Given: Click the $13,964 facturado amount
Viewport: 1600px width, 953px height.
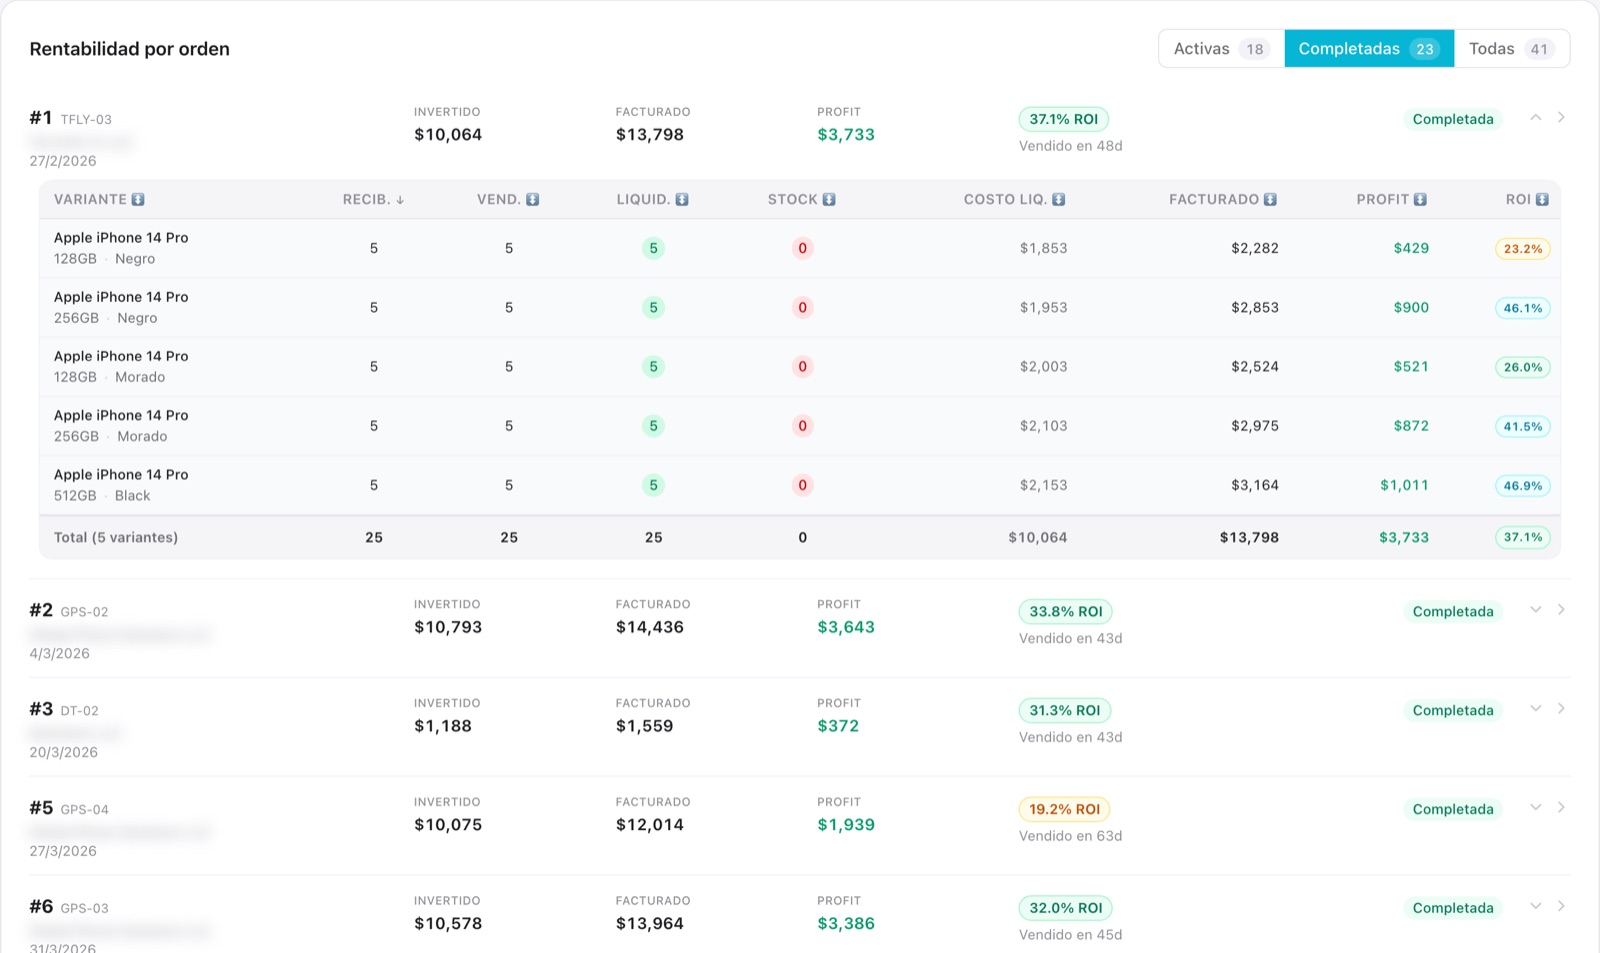Looking at the screenshot, I should [x=650, y=924].
